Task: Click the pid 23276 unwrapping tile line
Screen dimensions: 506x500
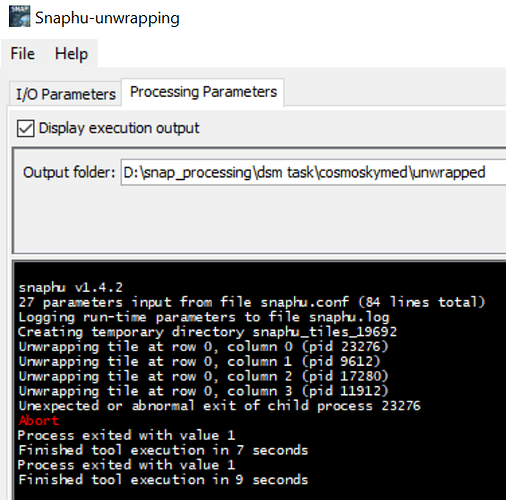Action: [x=203, y=347]
